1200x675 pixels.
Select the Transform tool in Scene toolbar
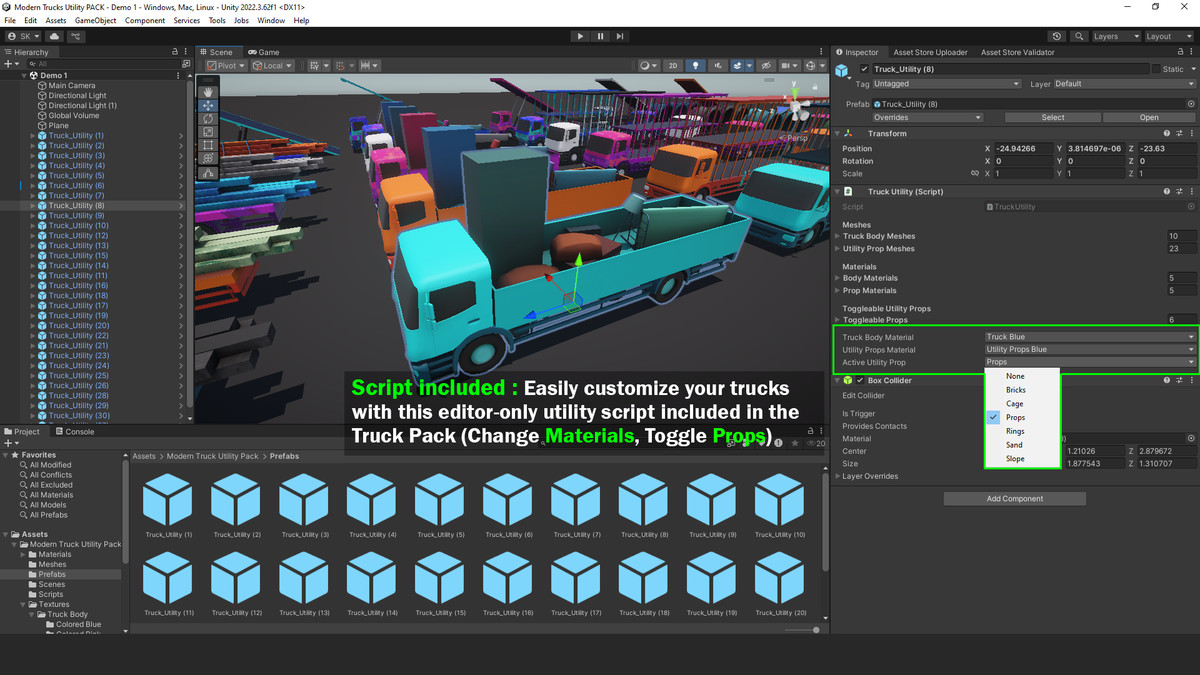208,158
